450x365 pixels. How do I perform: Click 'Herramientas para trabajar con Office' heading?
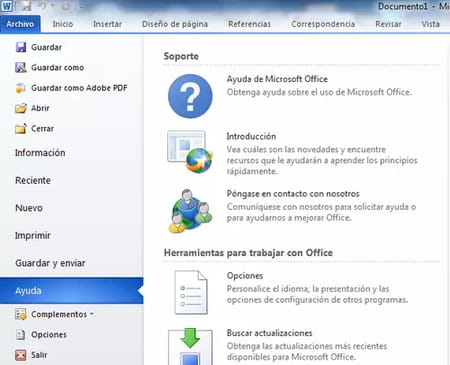pos(248,253)
